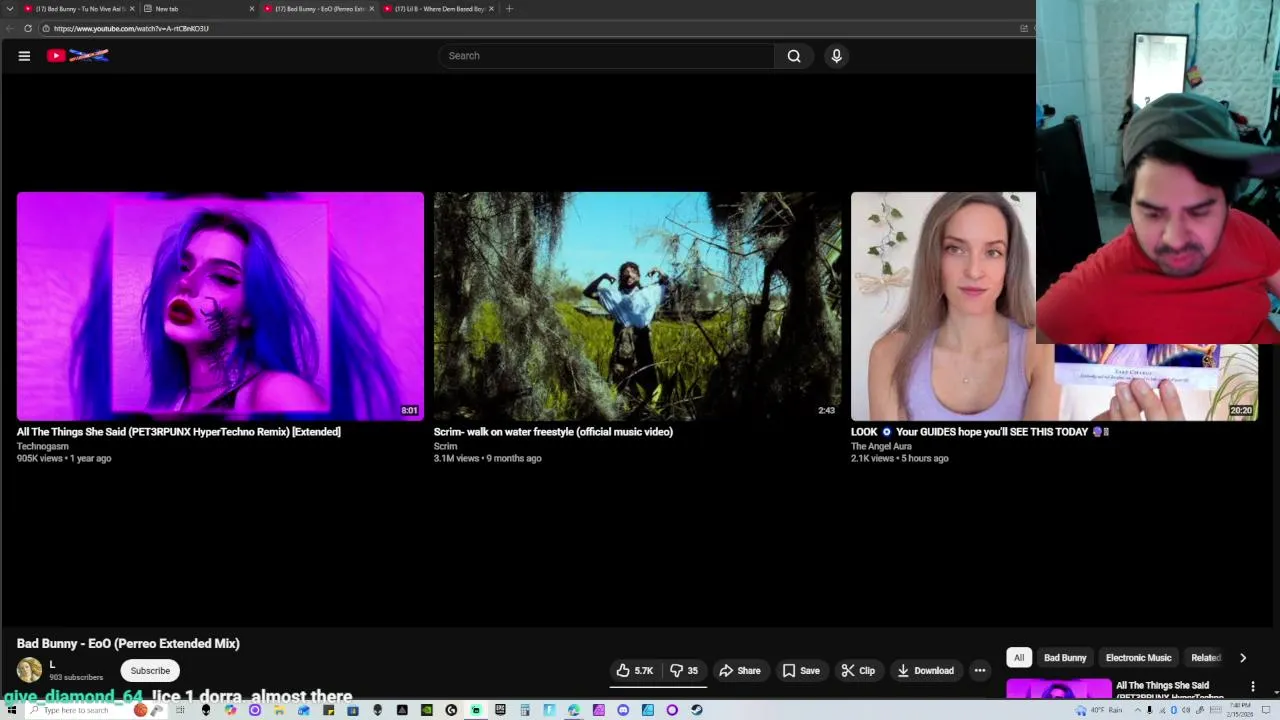Screen dimensions: 1280x720
Task: Visit the Technogasm channel
Action: (x=43, y=446)
